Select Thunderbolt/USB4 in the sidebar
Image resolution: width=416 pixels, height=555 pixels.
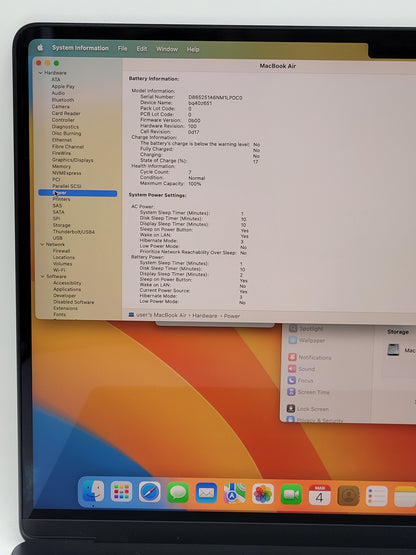point(74,231)
